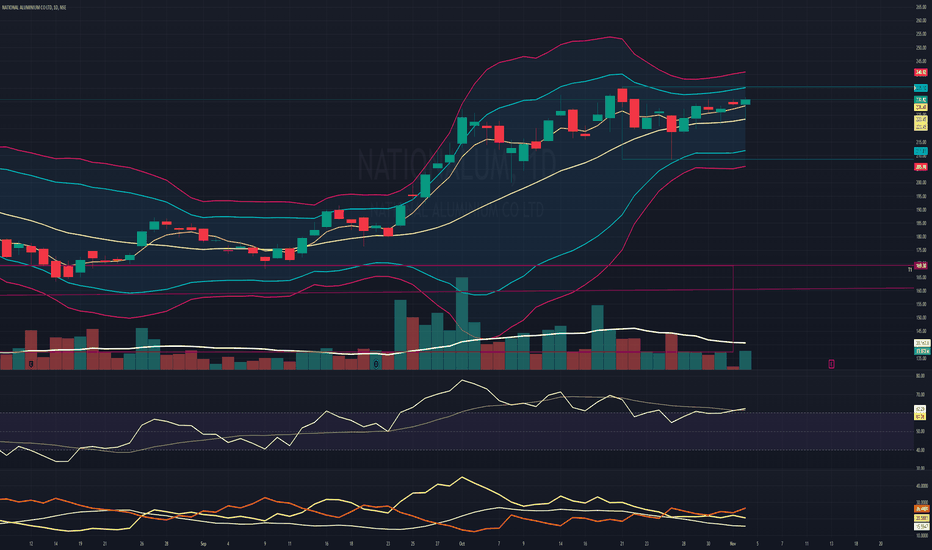The height and width of the screenshot is (550, 932).
Task: Click the red upper outer band price label
Action: tap(920, 73)
